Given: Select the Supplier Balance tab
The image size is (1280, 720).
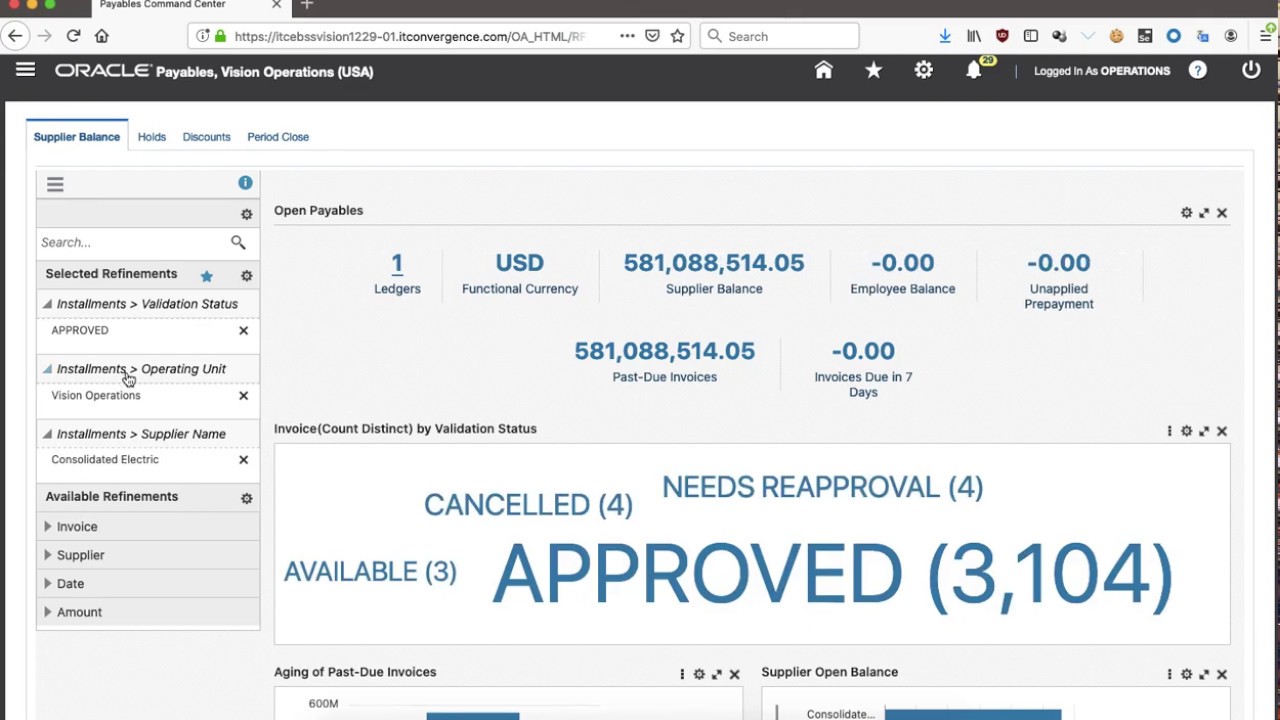Looking at the screenshot, I should [x=77, y=137].
